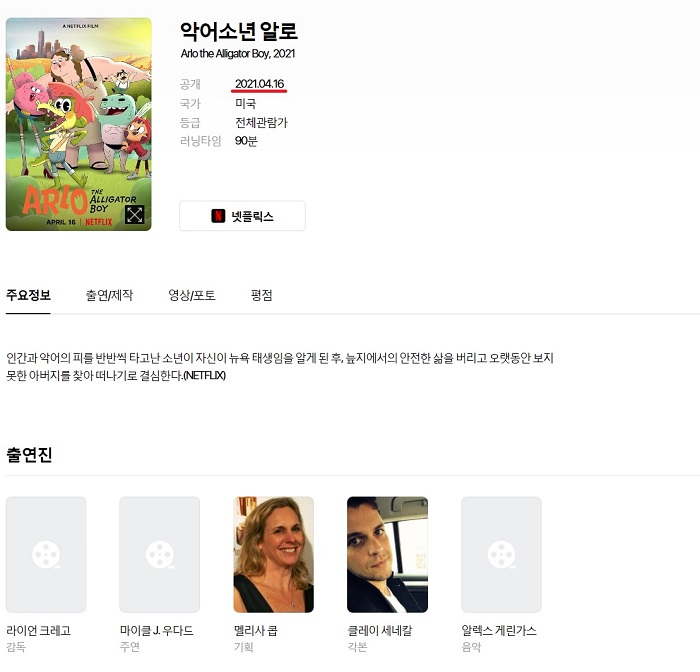700x672 pixels.
Task: Go to the 평점 tab
Action: [x=262, y=295]
